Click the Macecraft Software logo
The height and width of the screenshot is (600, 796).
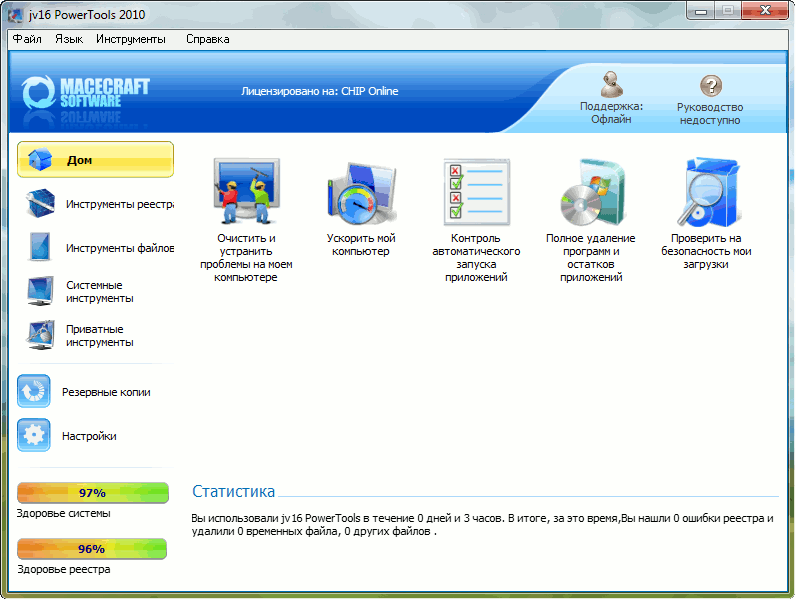[85, 92]
